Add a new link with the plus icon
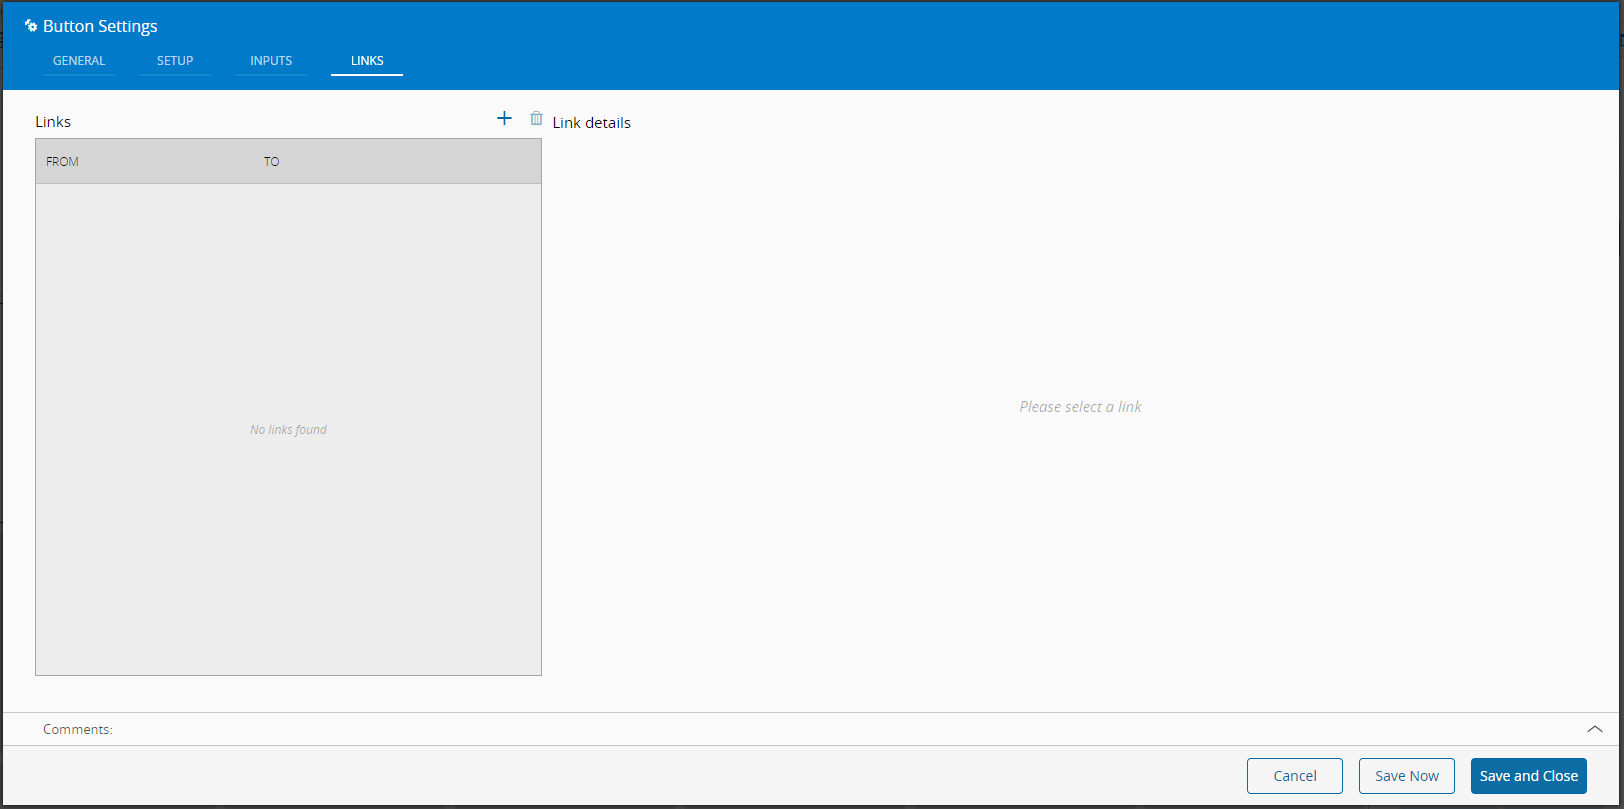The image size is (1624, 809). click(504, 119)
